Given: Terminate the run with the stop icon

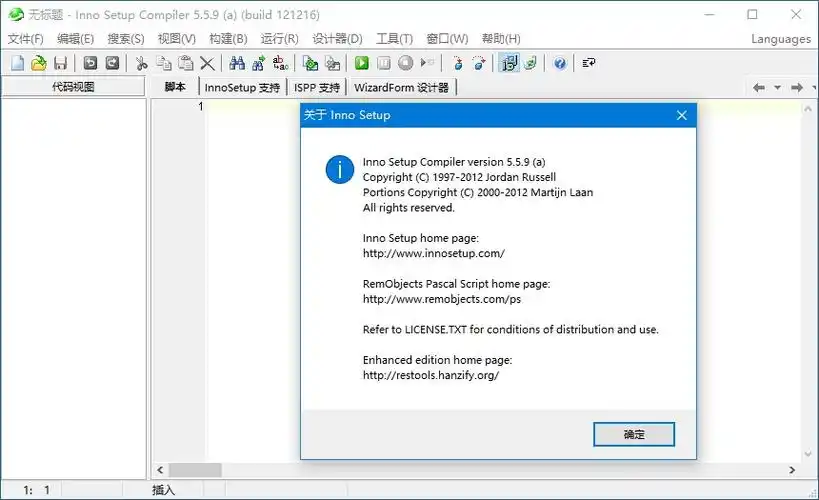Looking at the screenshot, I should pyautogui.click(x=406, y=63).
